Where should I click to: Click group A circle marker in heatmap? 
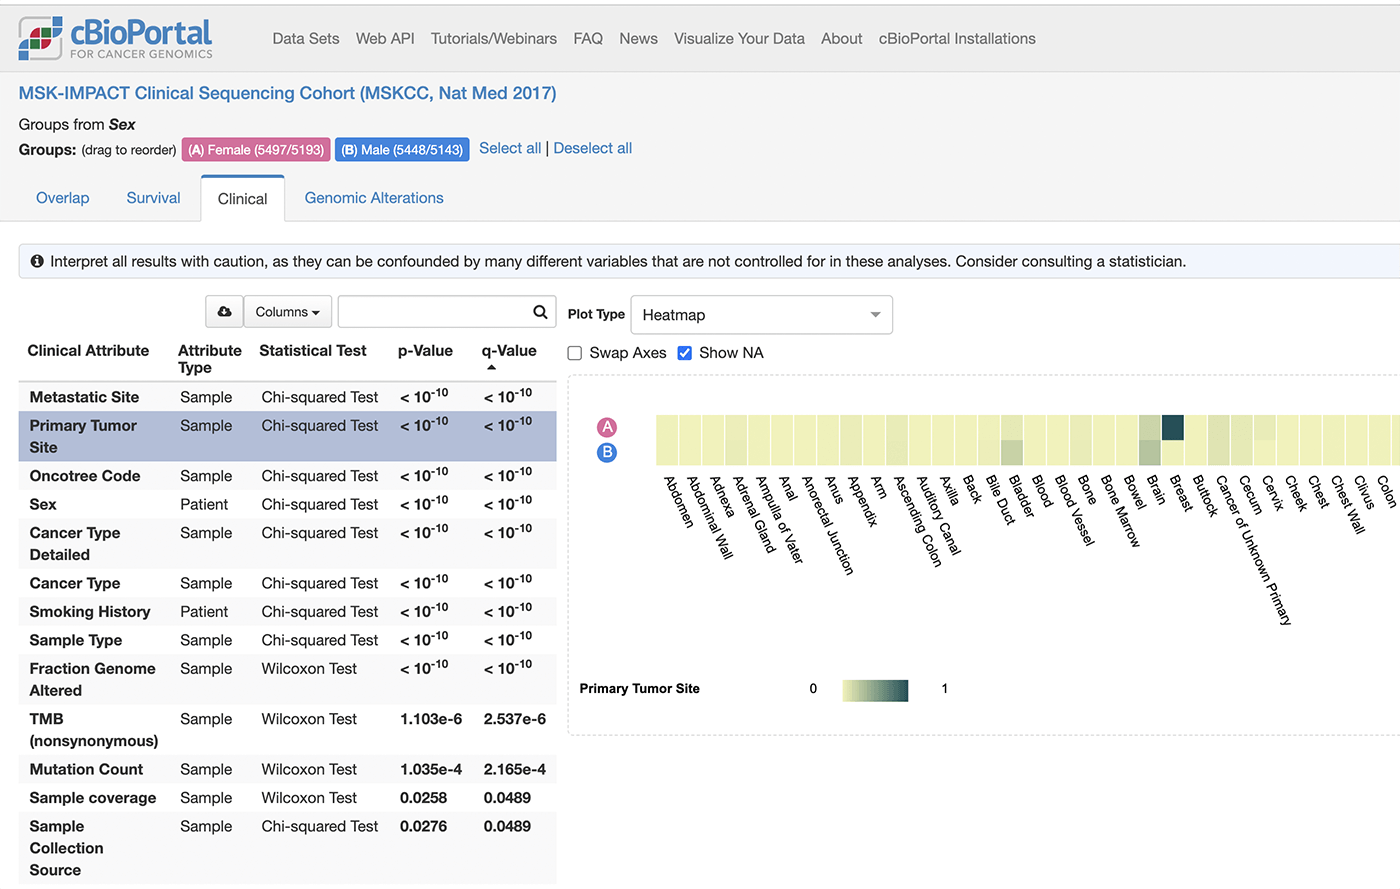coord(607,427)
